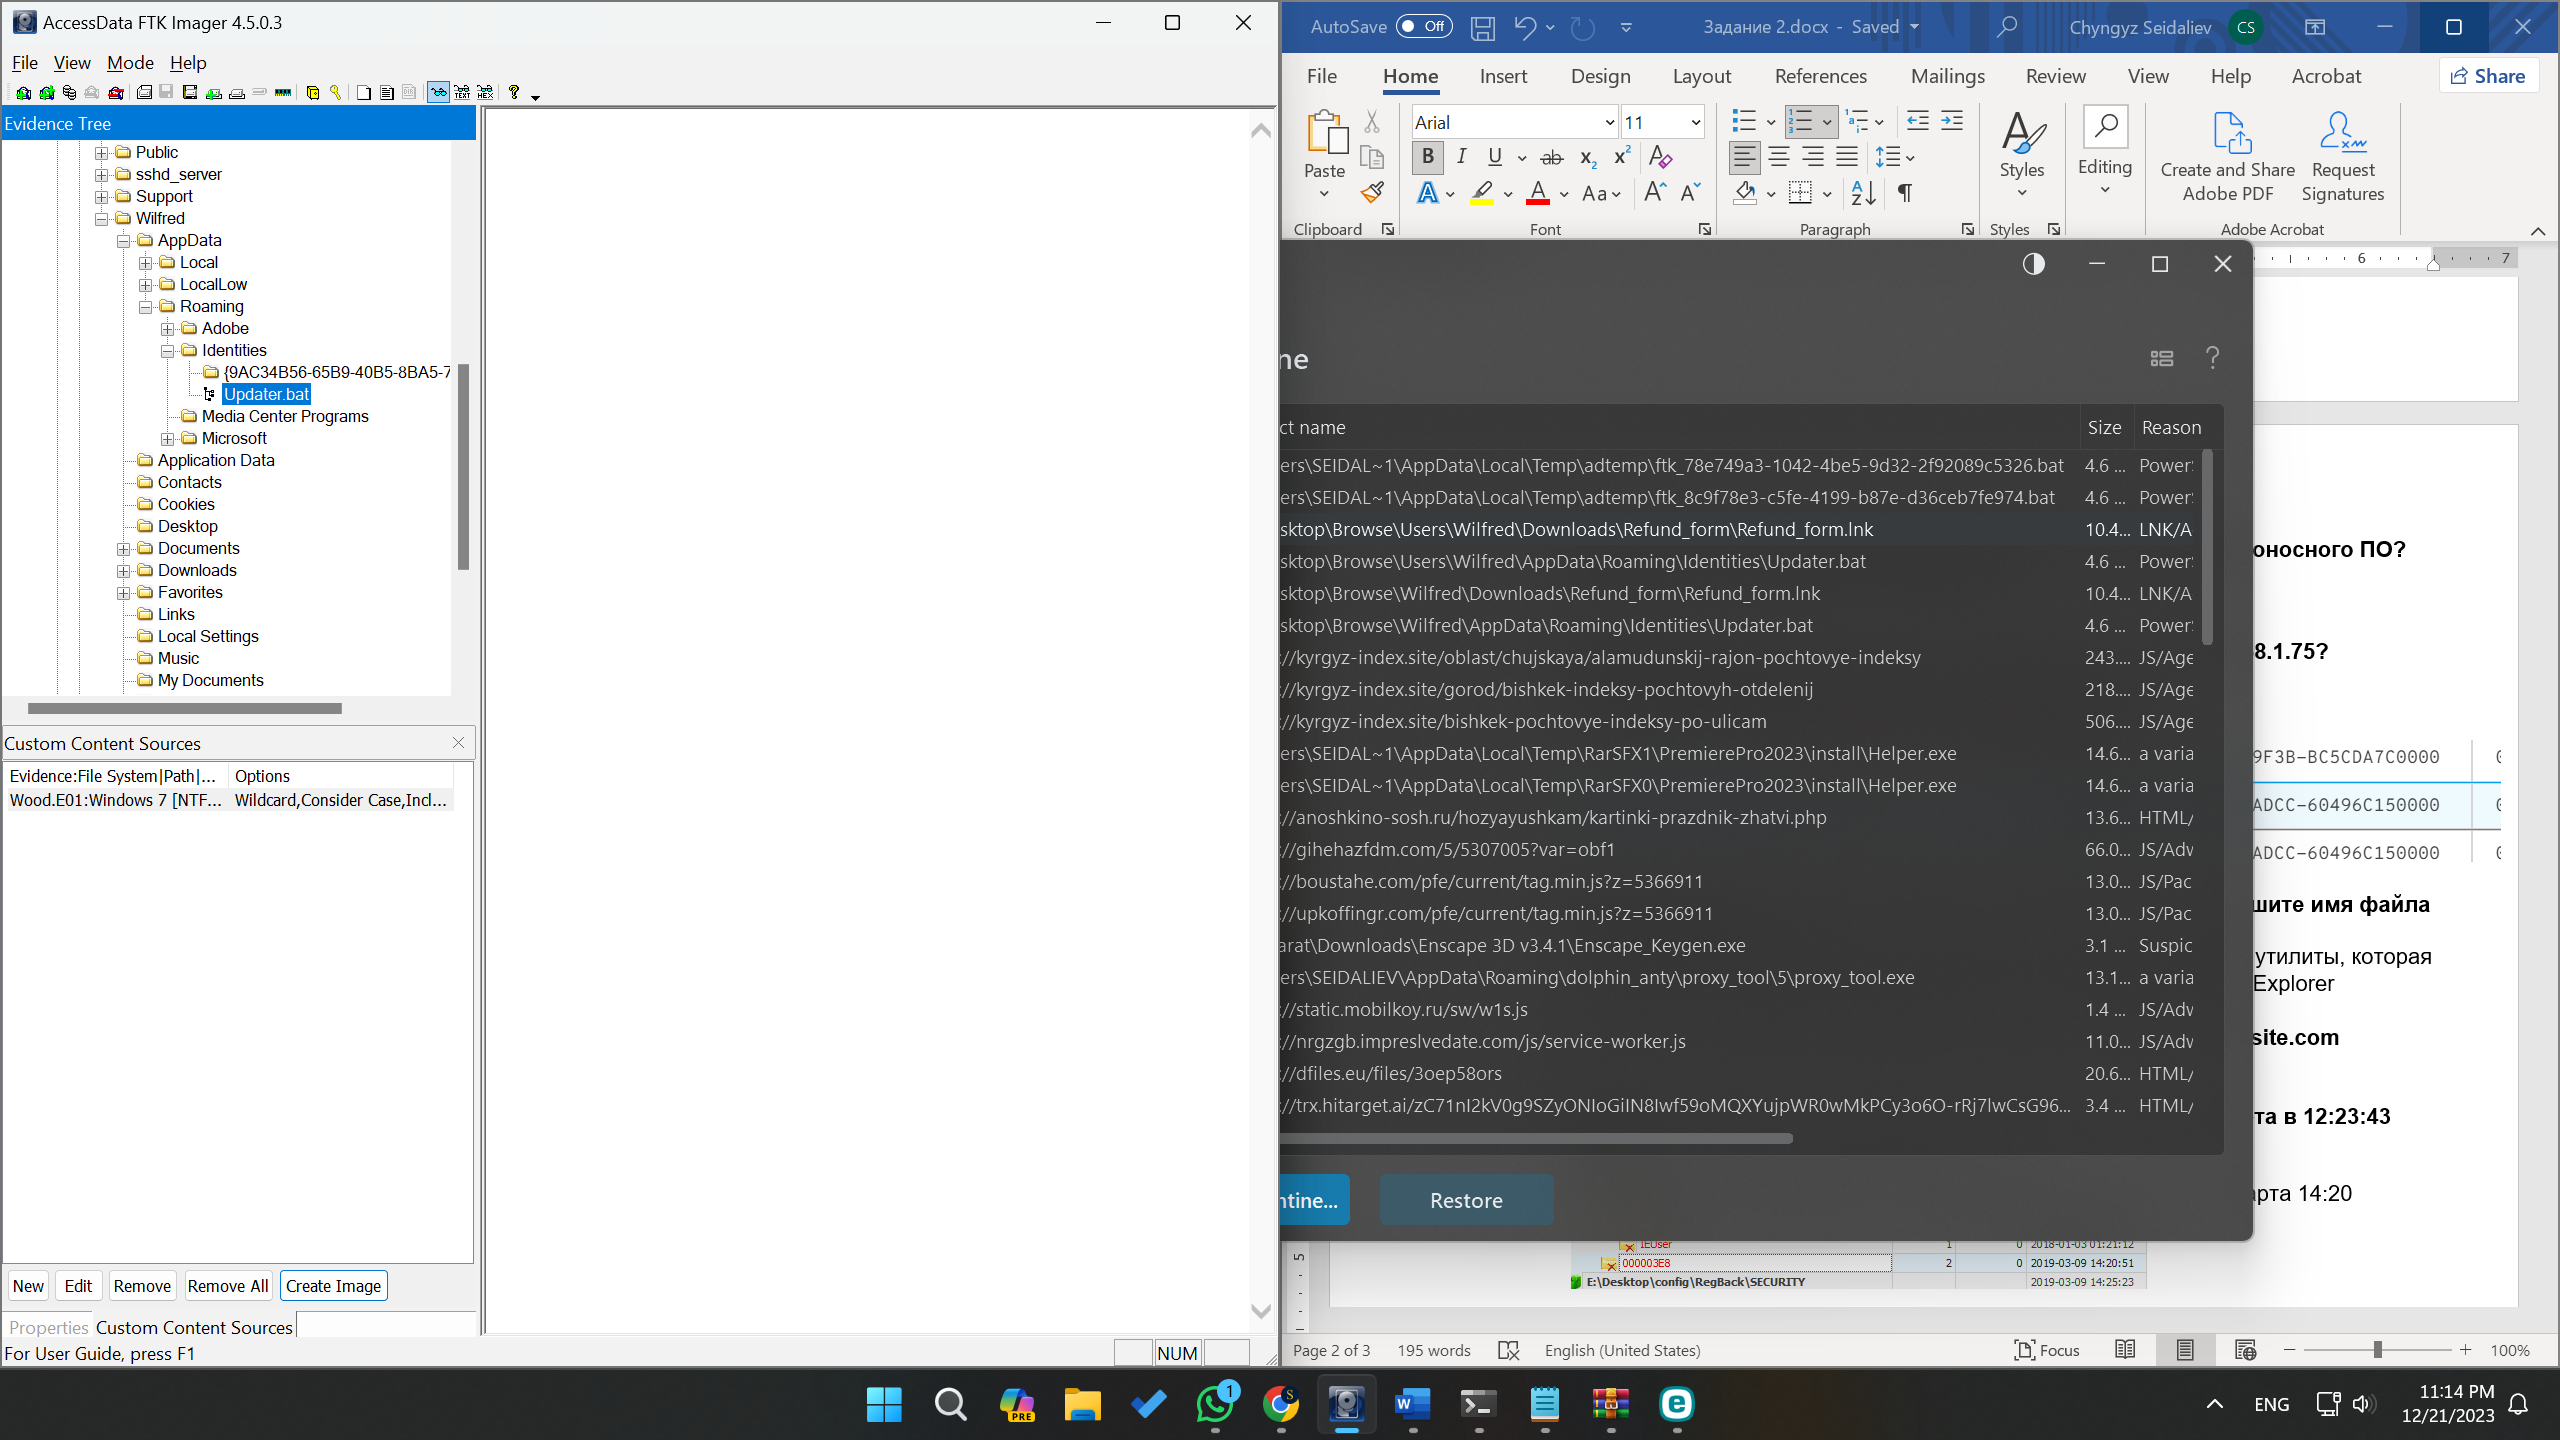Enable automatic preview glasses mode in FTK
This screenshot has height=1440, width=2560.
(x=438, y=93)
